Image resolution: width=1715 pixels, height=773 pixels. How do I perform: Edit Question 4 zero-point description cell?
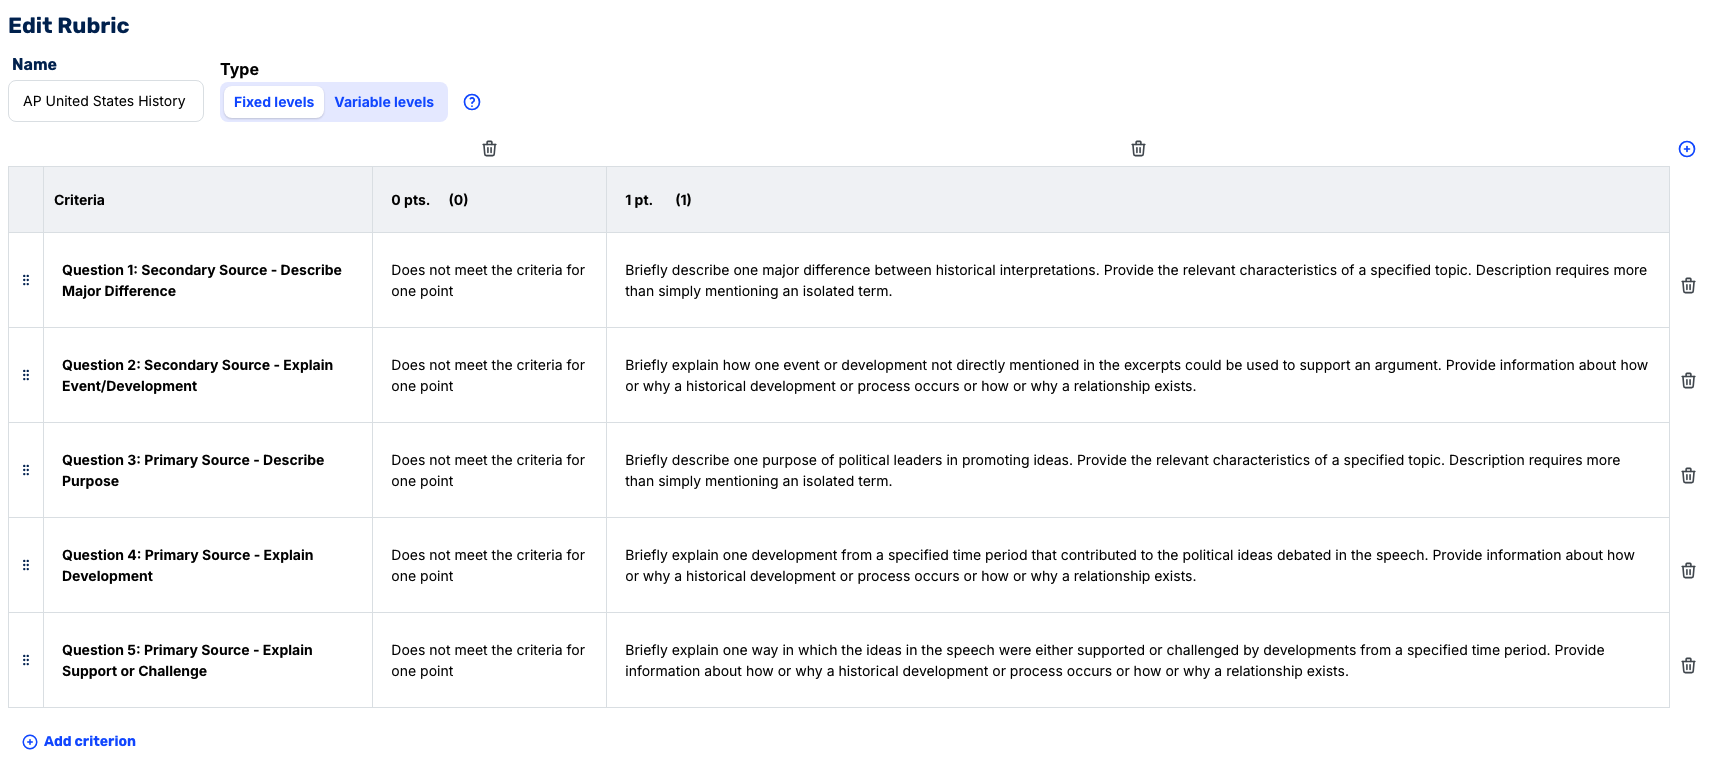[489, 566]
